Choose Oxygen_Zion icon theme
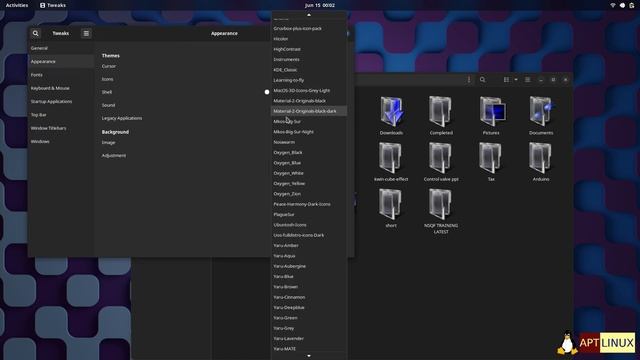Screen dimensions: 640x360 309,194
